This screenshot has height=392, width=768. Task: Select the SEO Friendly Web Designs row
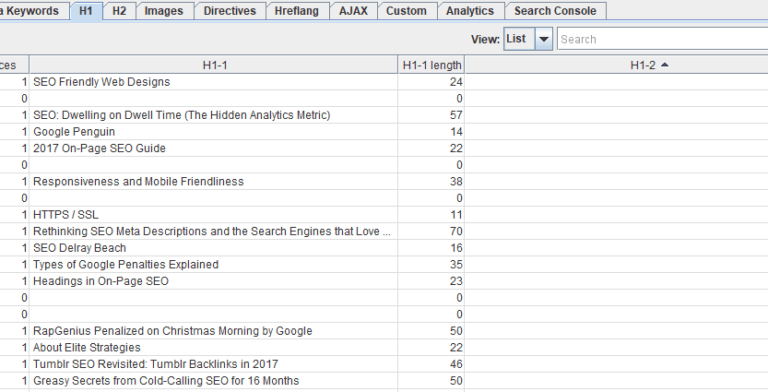[x=384, y=82]
